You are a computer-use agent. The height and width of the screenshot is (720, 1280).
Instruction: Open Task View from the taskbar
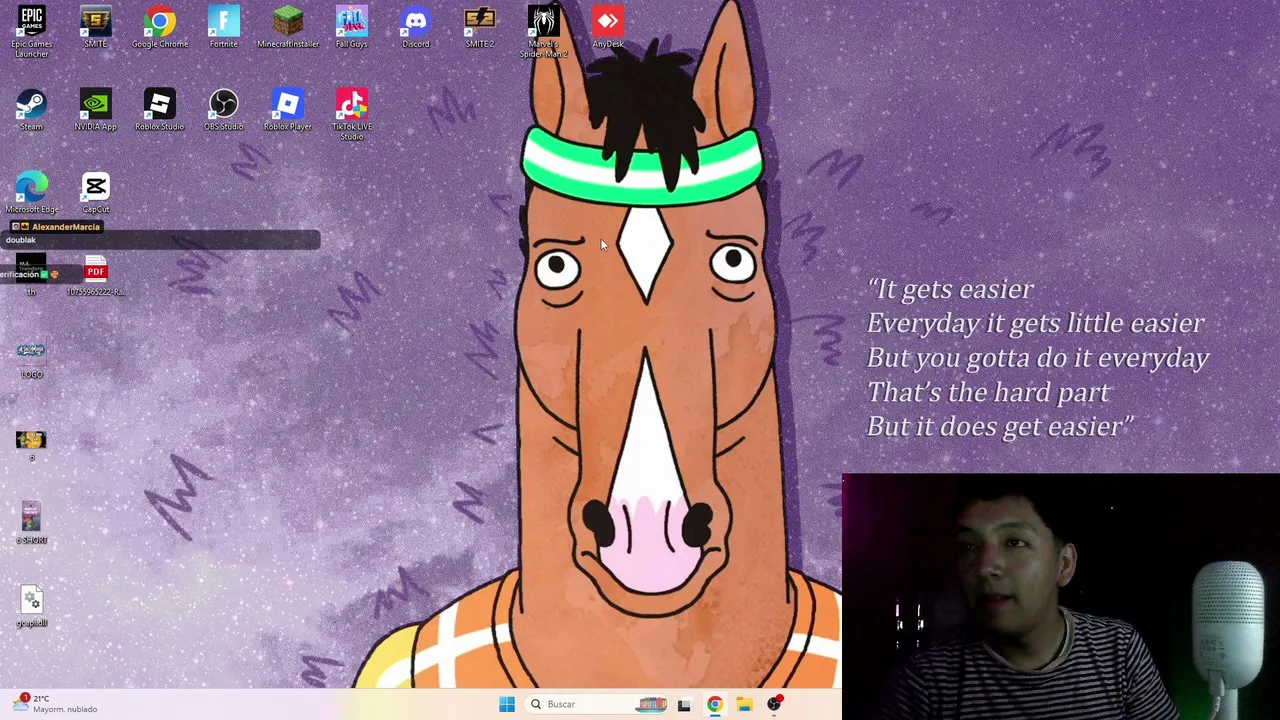click(x=684, y=704)
